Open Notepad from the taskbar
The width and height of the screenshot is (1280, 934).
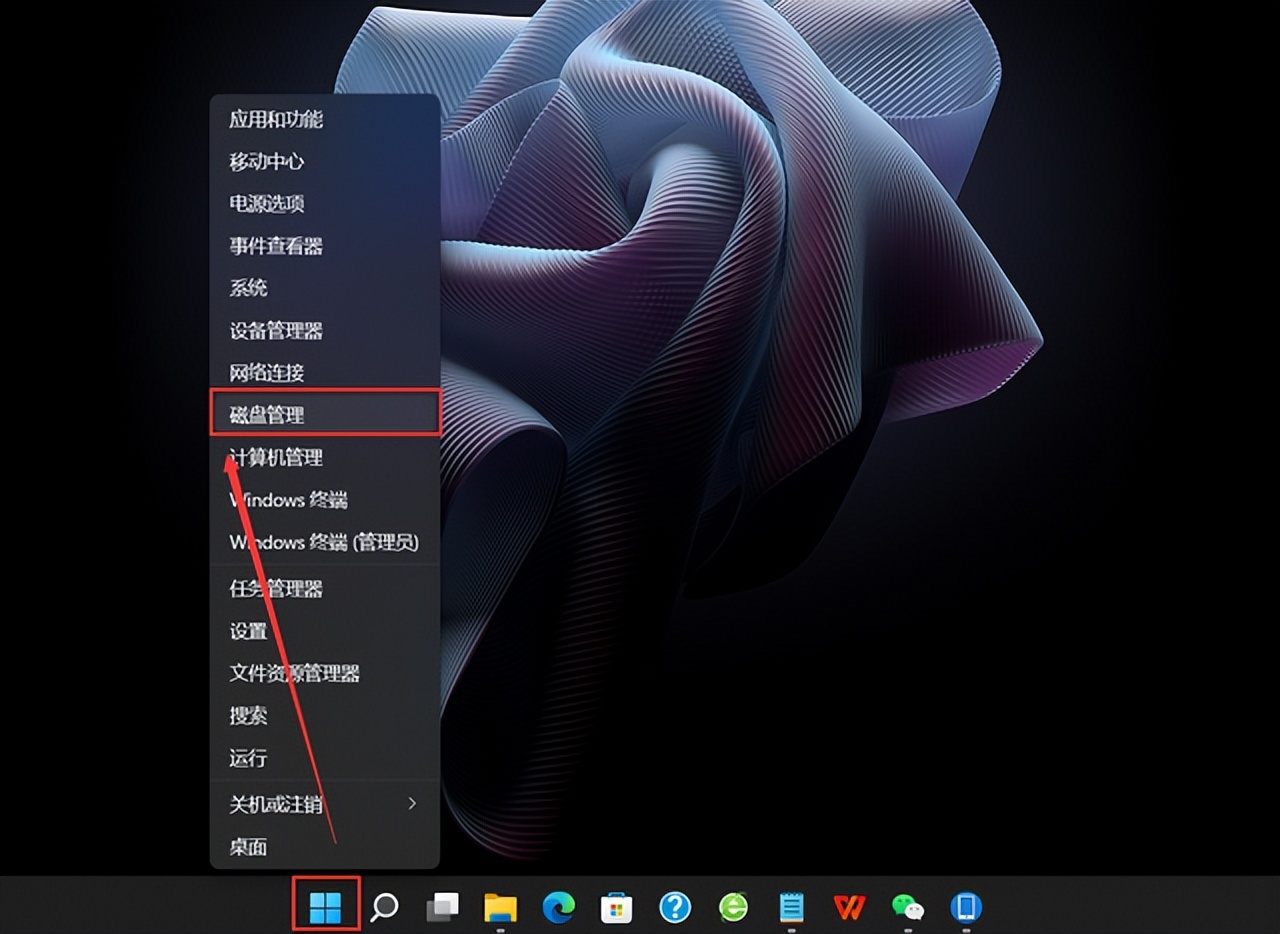pos(791,908)
